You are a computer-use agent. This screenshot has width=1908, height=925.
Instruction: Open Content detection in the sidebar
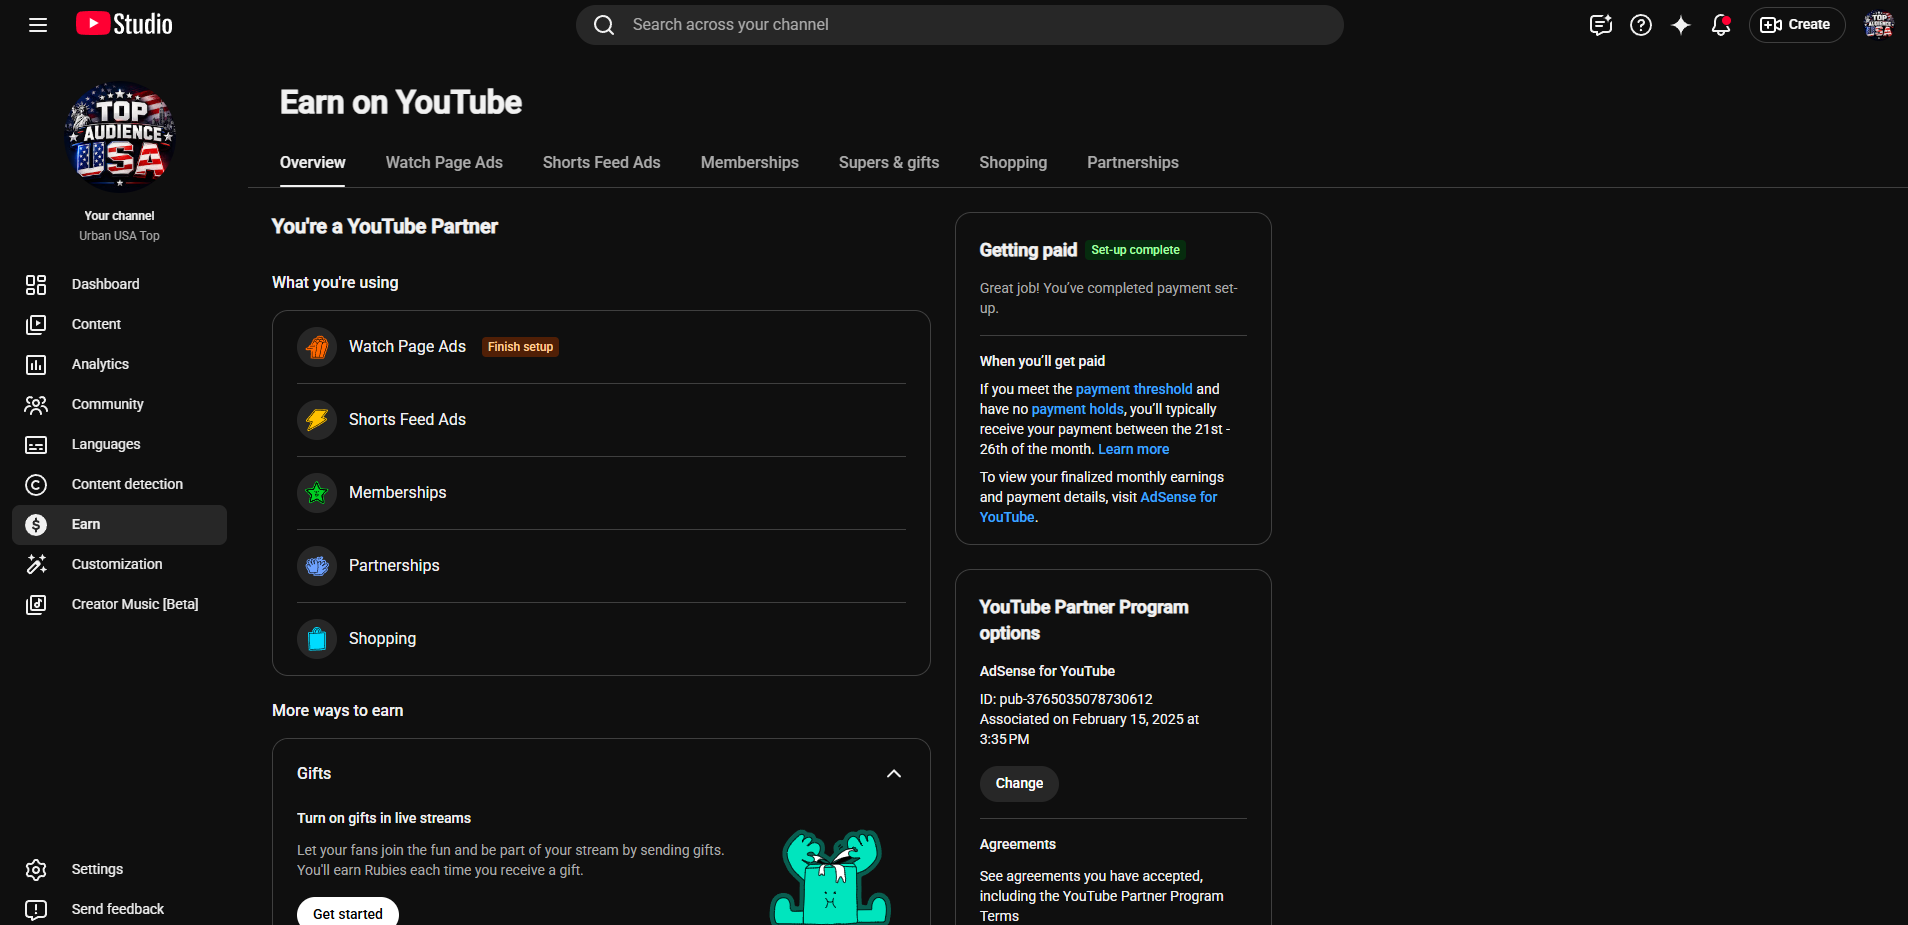click(x=119, y=485)
